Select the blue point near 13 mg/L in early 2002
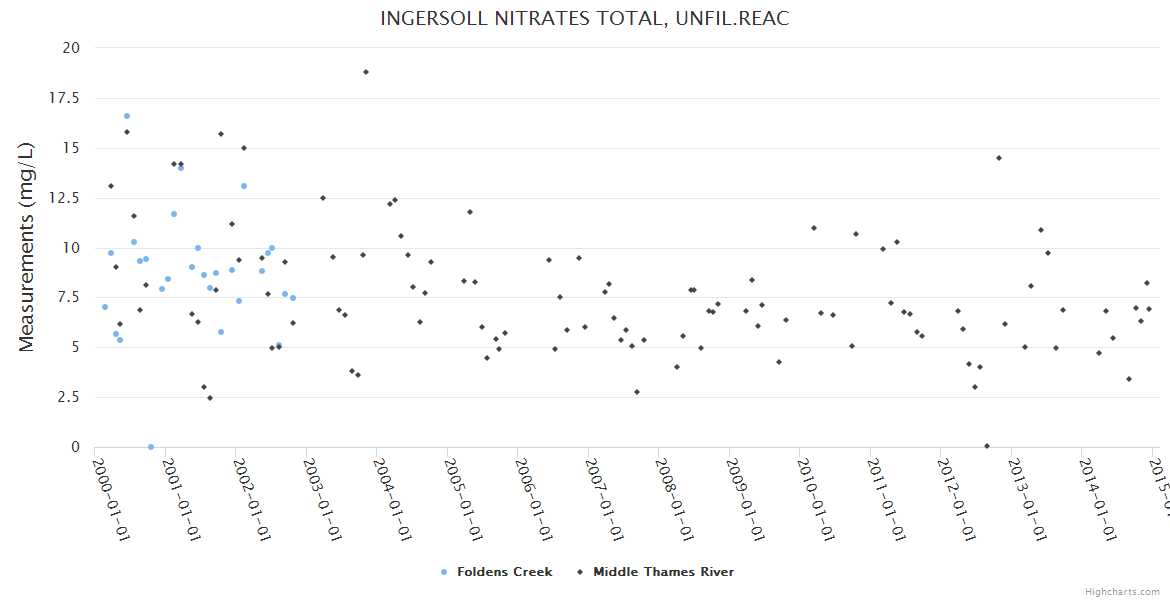Image resolution: width=1170 pixels, height=600 pixels. pyautogui.click(x=244, y=186)
